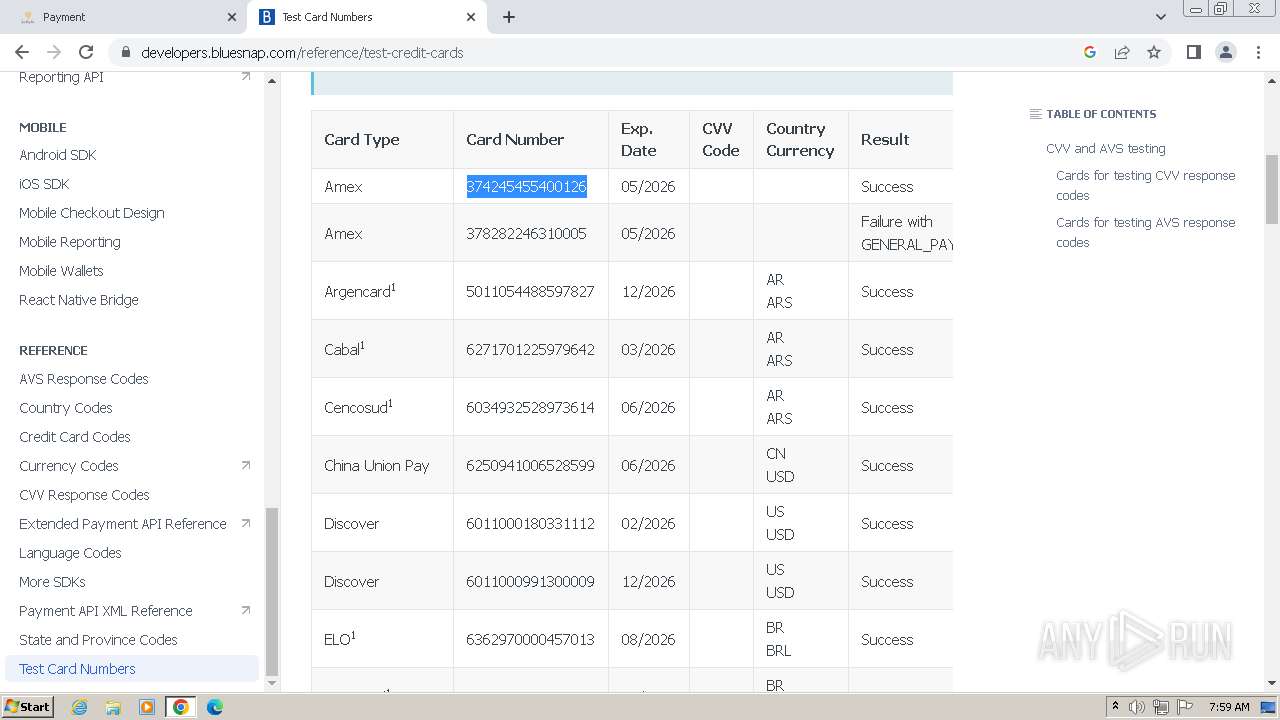Click the China Union Pay number 6250941006528599
This screenshot has height=720, width=1280.
530,466
